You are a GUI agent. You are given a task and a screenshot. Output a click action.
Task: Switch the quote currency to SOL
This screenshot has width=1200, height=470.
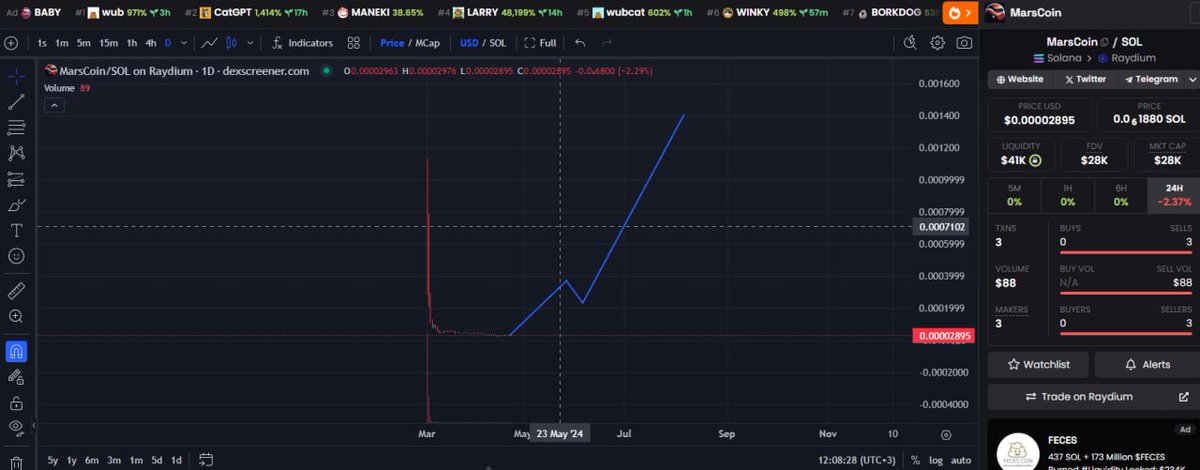pos(497,43)
